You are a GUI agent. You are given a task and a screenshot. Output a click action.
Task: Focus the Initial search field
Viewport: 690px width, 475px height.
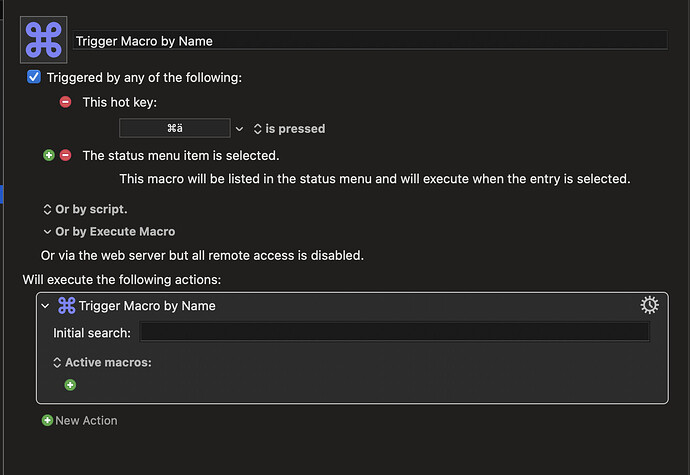coord(395,332)
